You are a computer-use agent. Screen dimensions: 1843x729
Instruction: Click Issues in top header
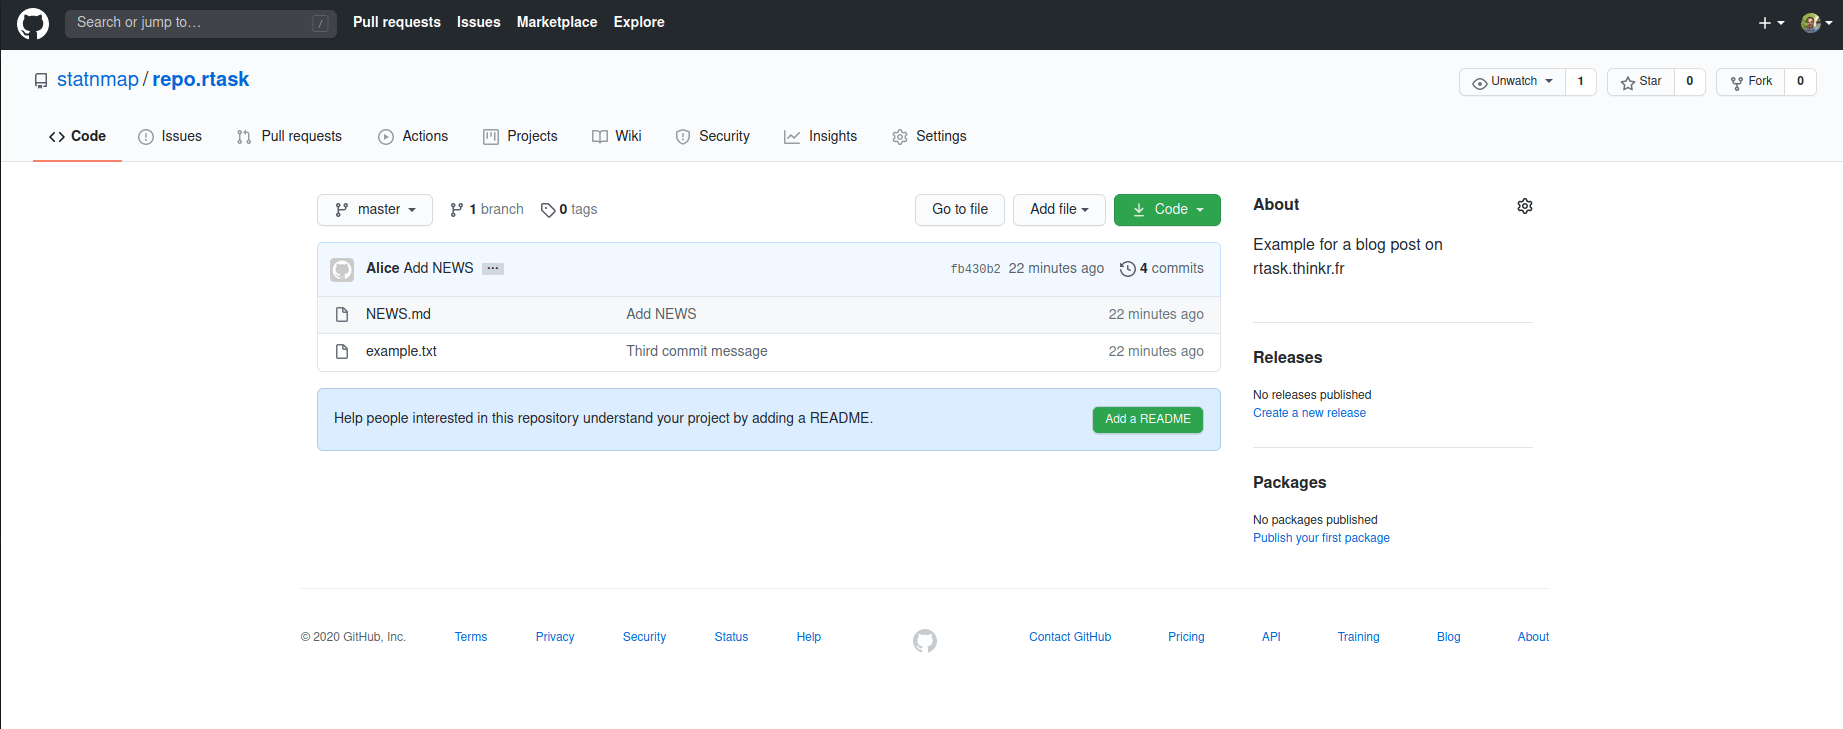[x=479, y=22]
